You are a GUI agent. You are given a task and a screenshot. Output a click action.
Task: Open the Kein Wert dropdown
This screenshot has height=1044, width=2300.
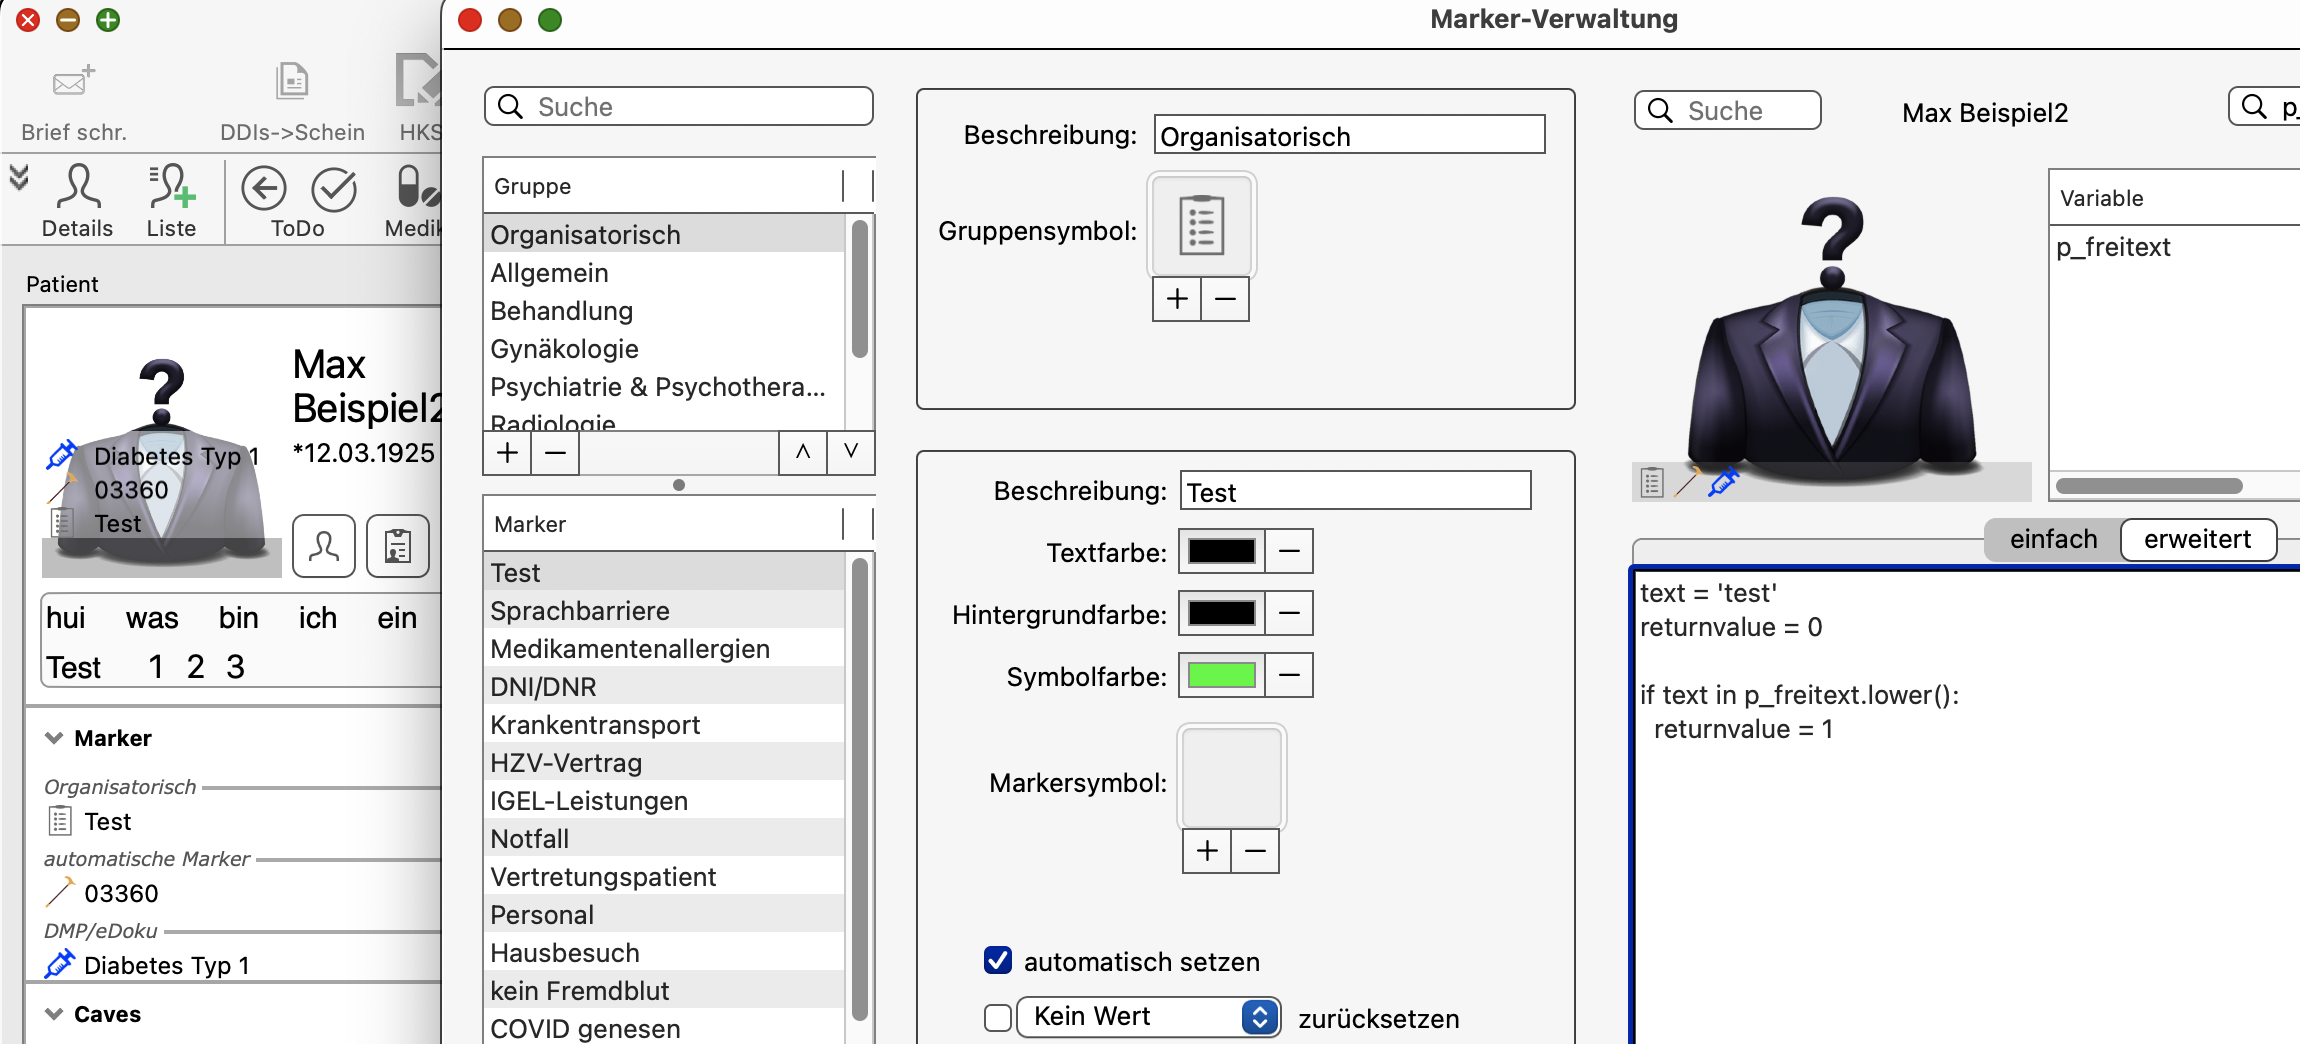click(x=1149, y=1017)
